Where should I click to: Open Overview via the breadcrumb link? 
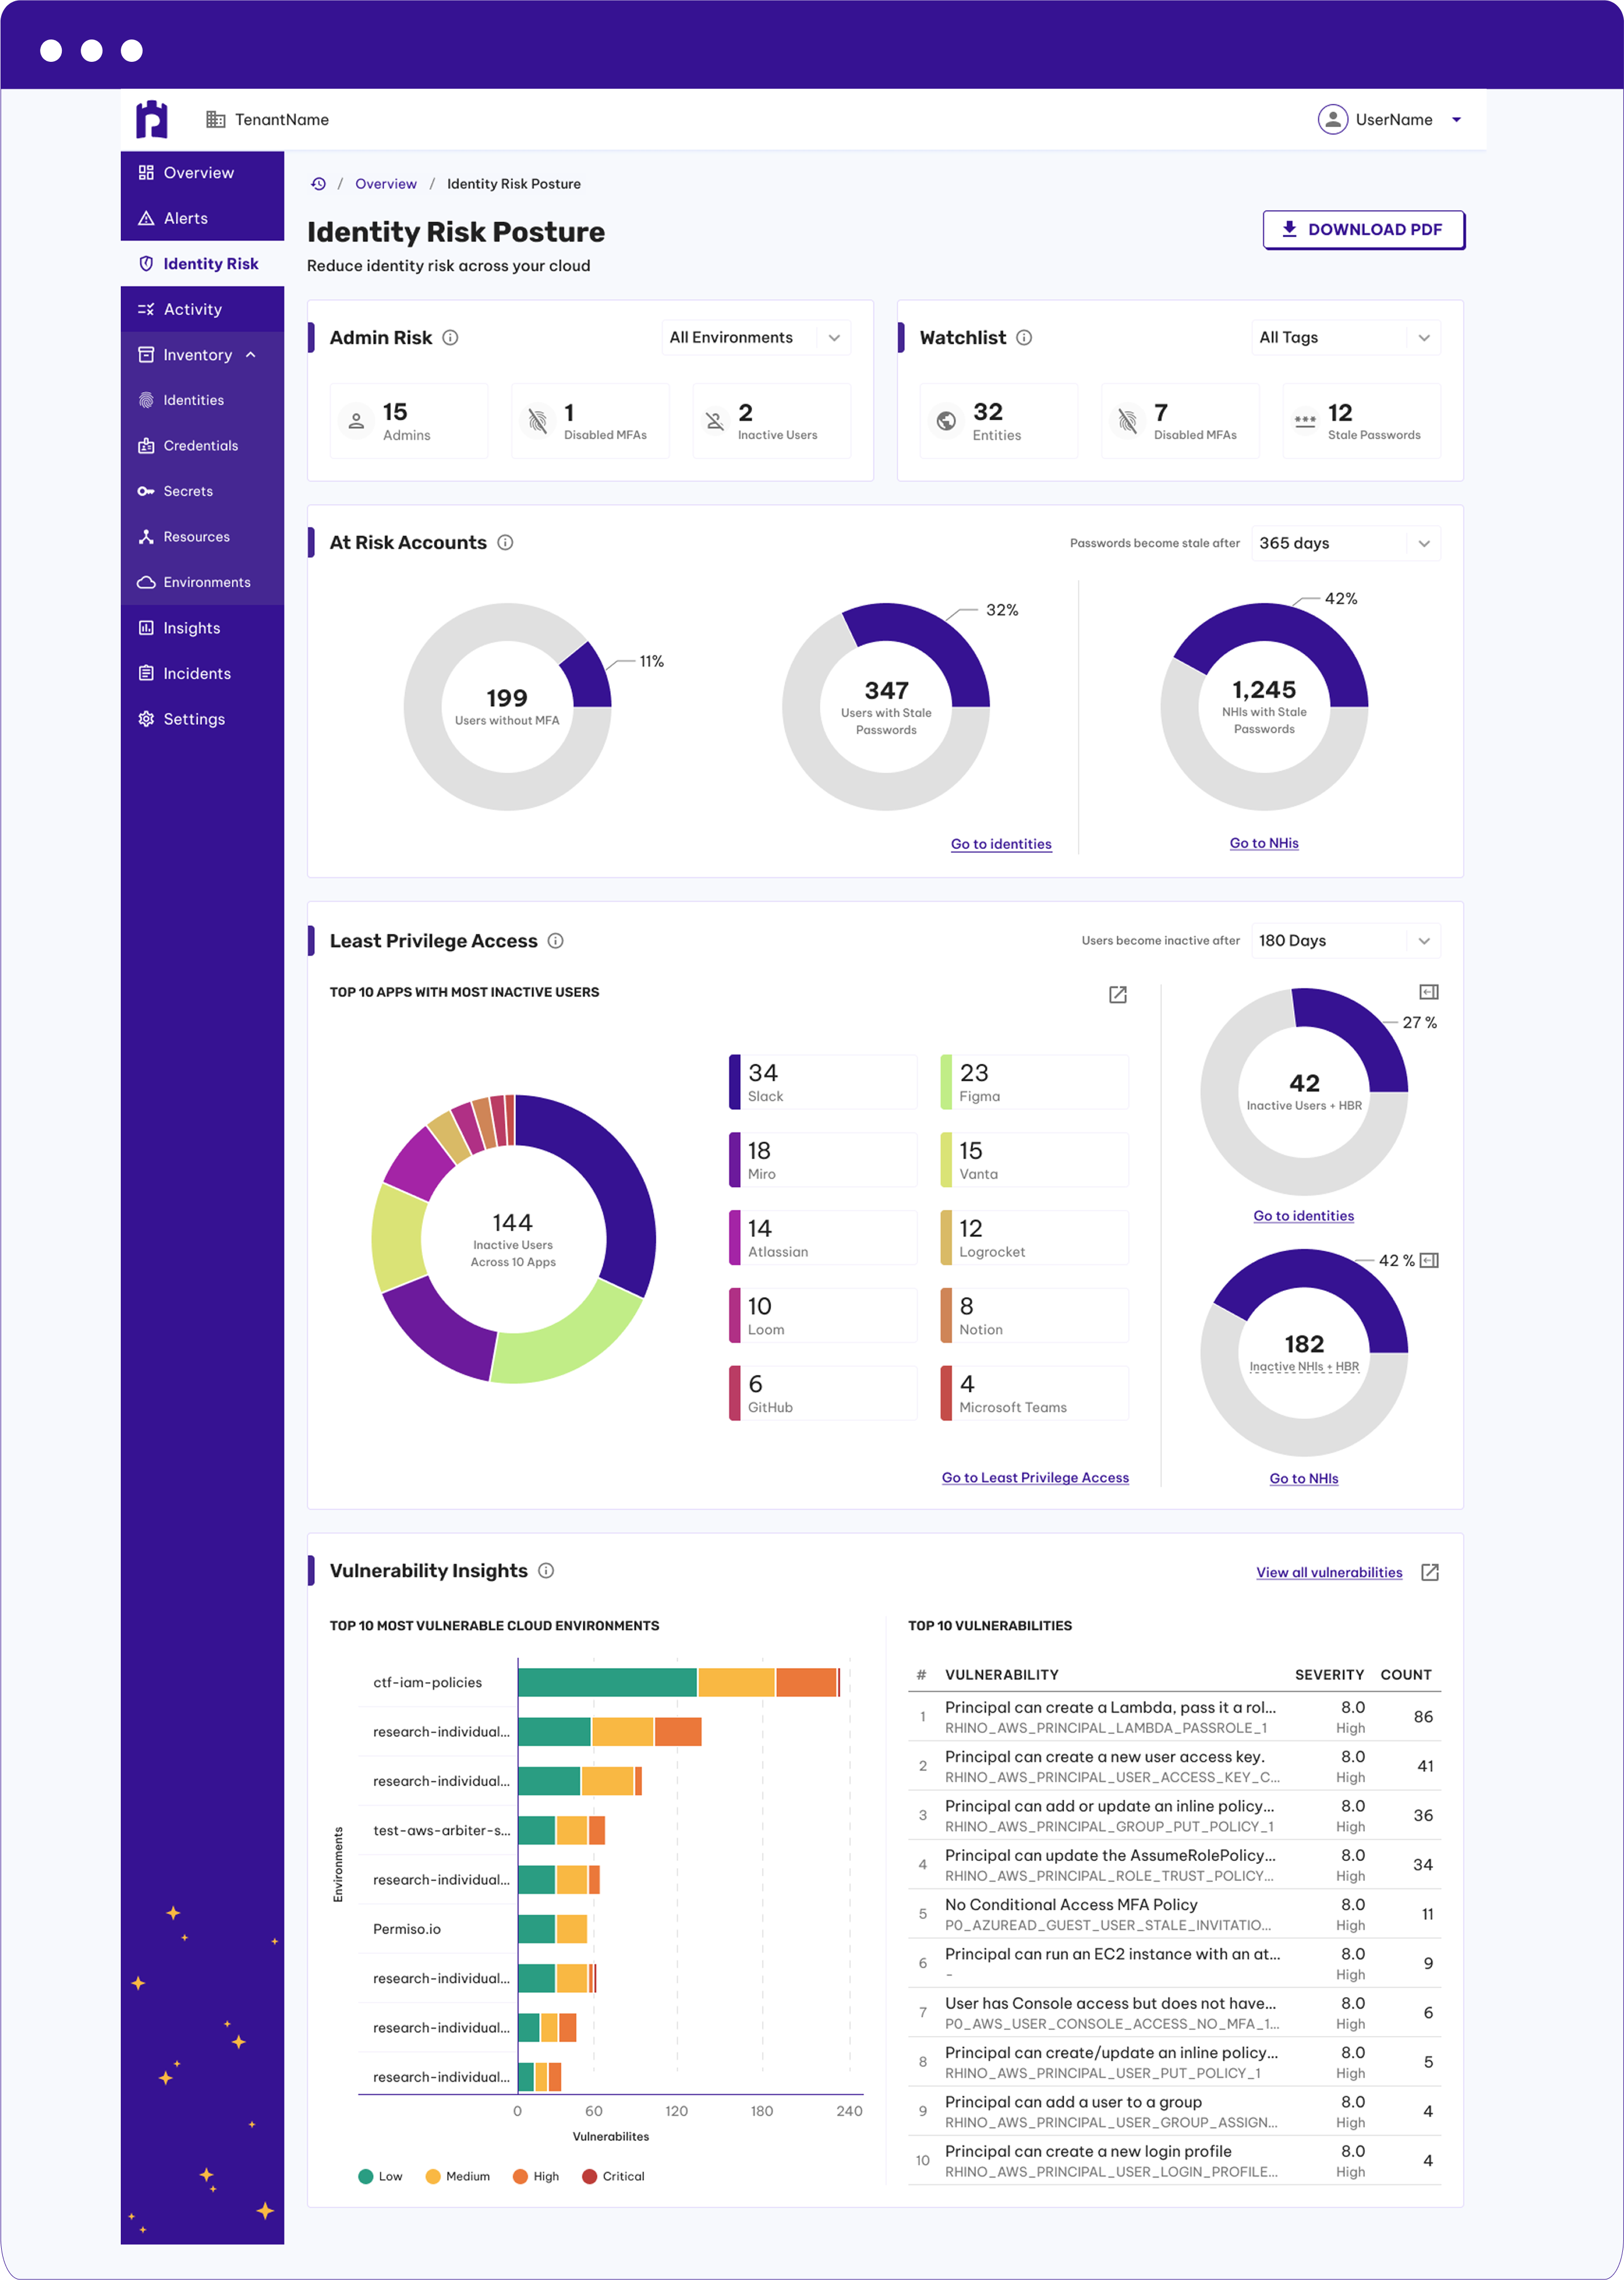pos(386,183)
